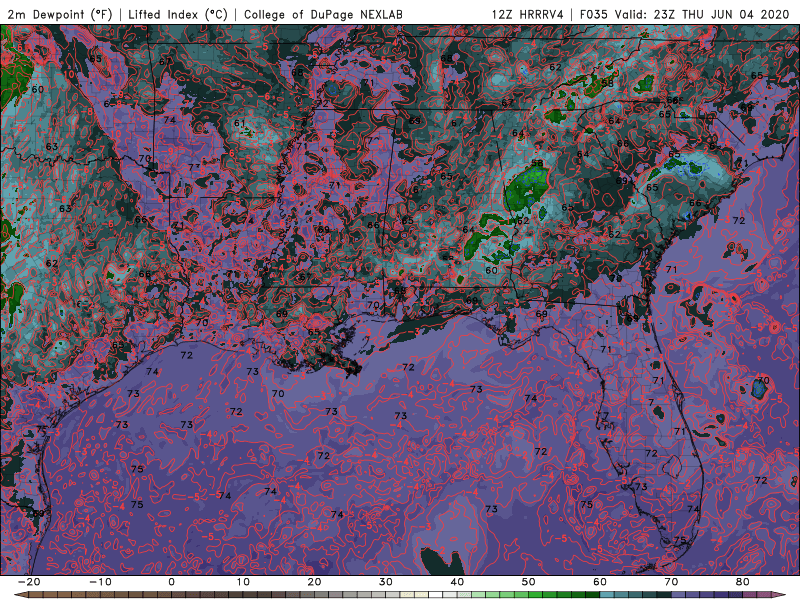Click the '-20' colorbar scale label

[x=29, y=582]
